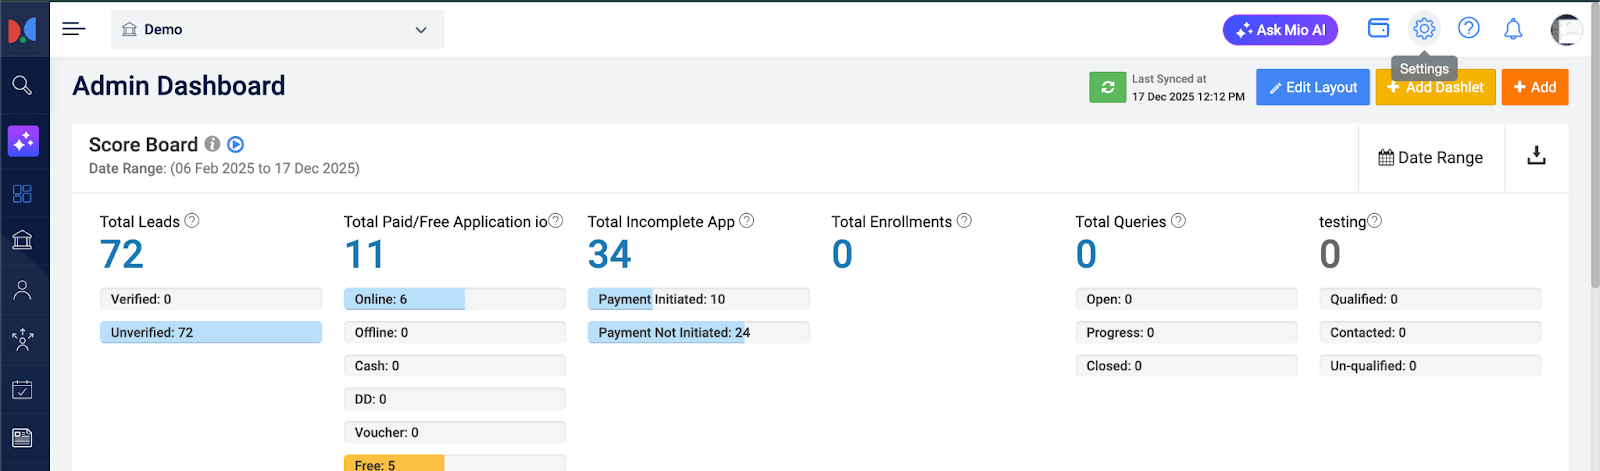Click the search icon in sidebar
This screenshot has width=1600, height=471.
pyautogui.click(x=22, y=85)
